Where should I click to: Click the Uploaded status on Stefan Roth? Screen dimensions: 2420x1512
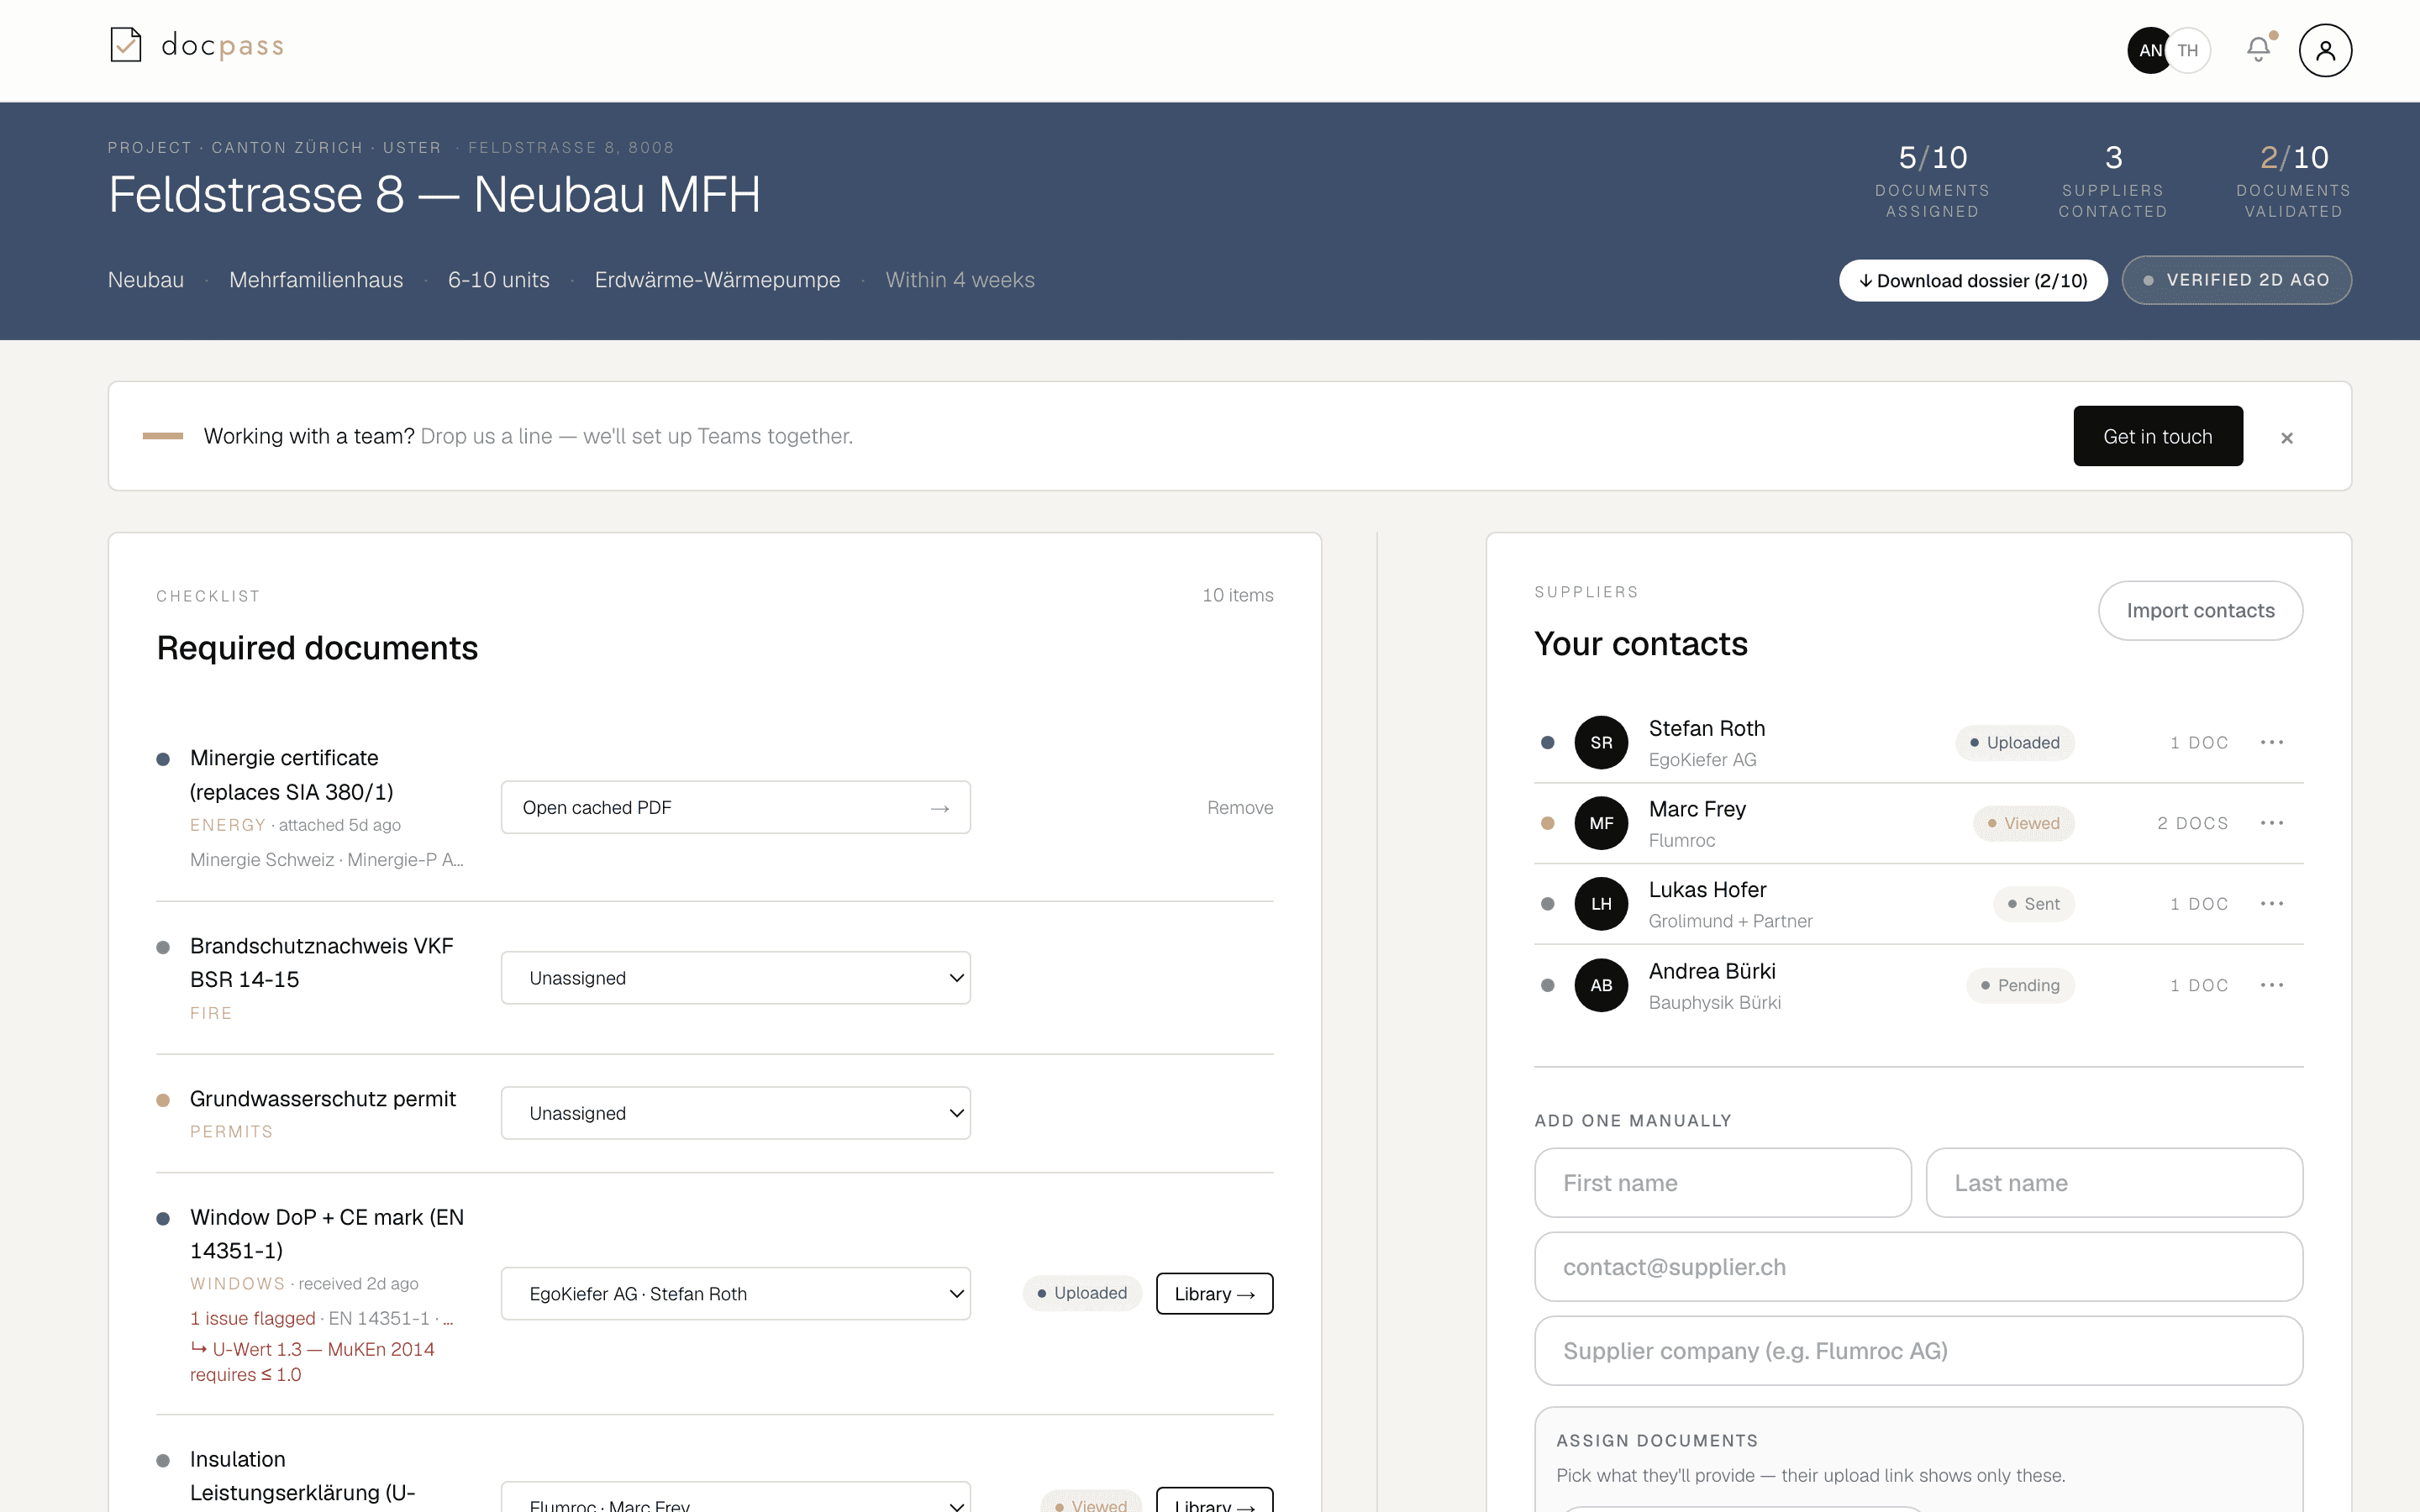[2014, 743]
